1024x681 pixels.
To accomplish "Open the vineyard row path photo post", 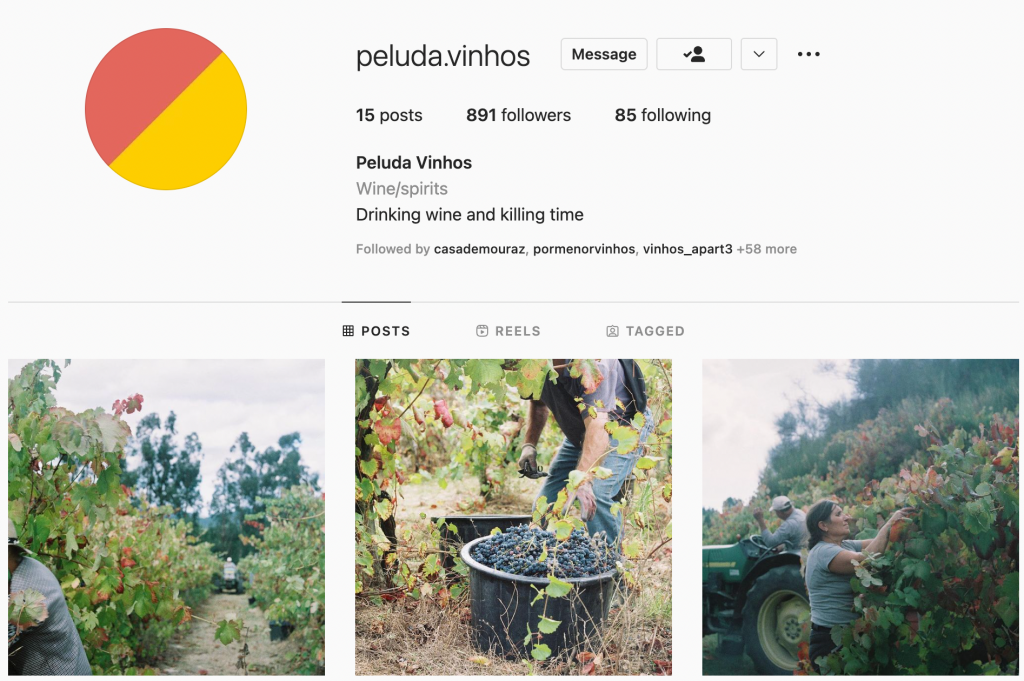I will pos(167,517).
